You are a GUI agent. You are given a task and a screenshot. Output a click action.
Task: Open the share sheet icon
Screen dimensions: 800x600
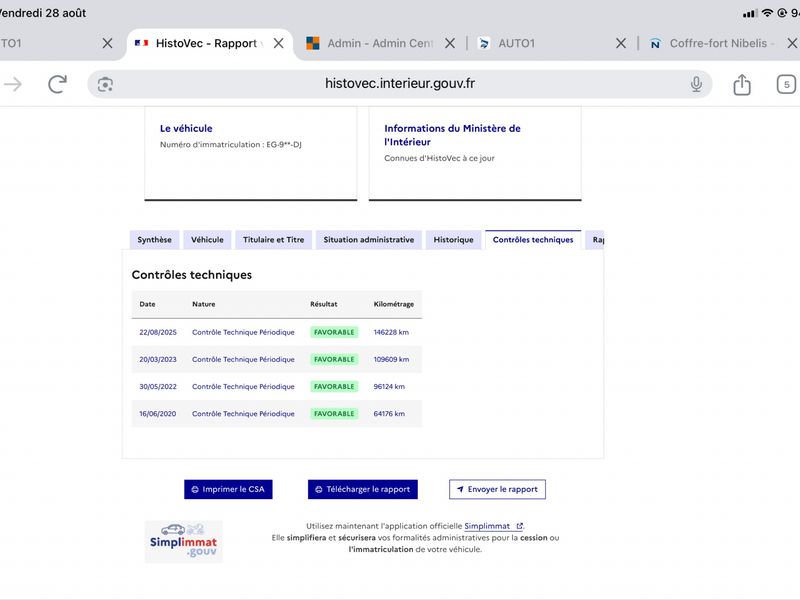(742, 84)
